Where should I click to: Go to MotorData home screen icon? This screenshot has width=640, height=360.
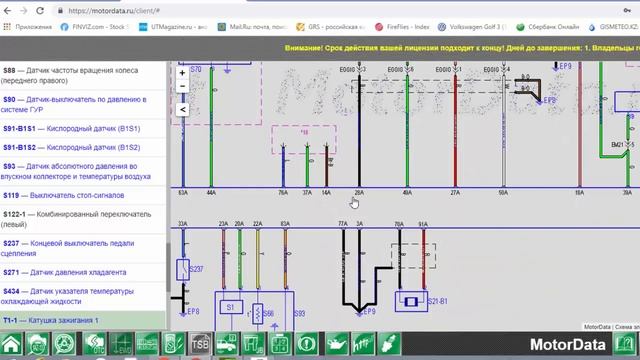(11, 344)
